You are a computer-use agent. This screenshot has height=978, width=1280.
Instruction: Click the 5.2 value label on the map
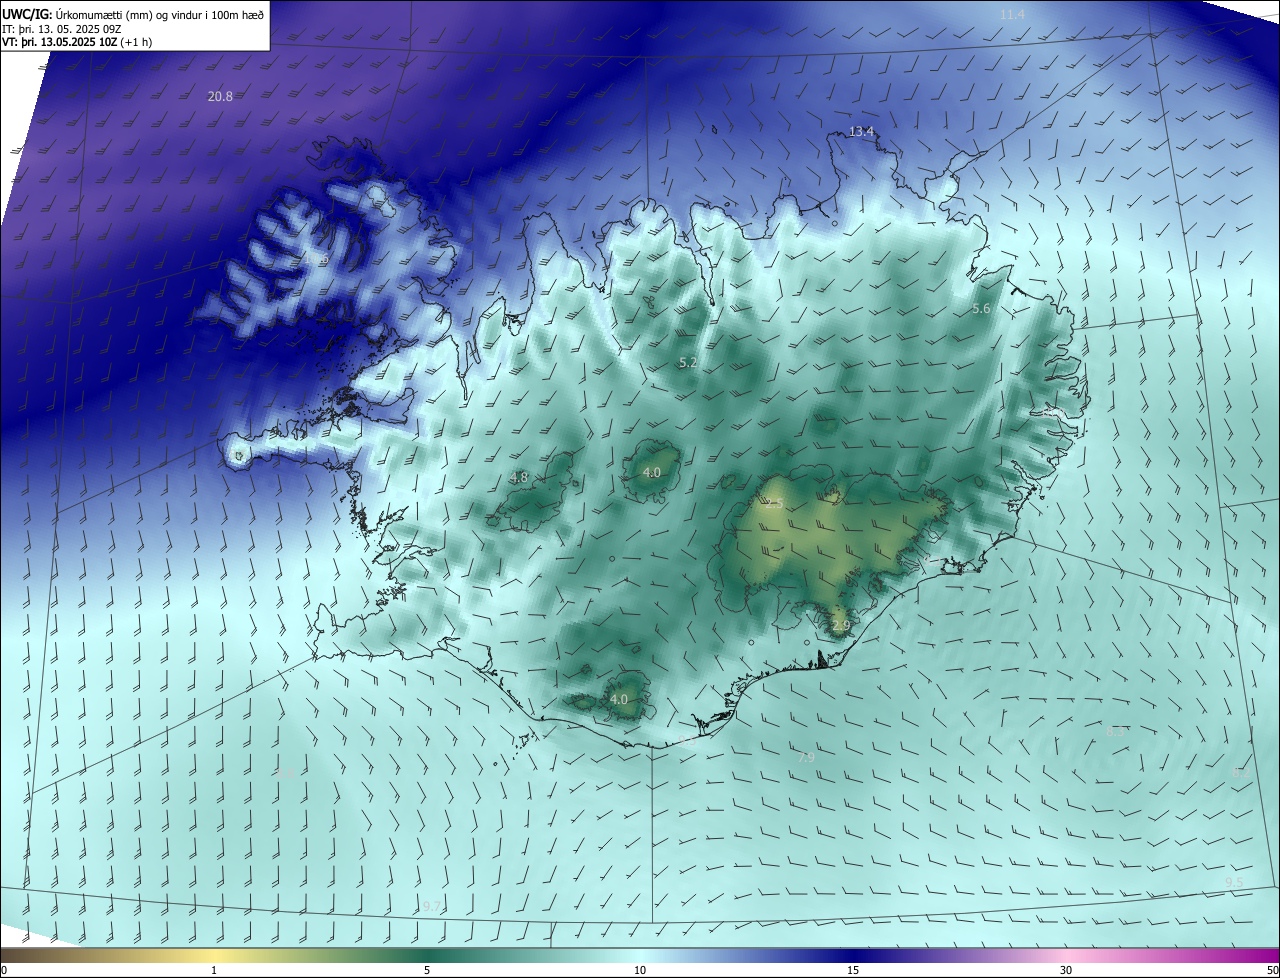coord(688,363)
